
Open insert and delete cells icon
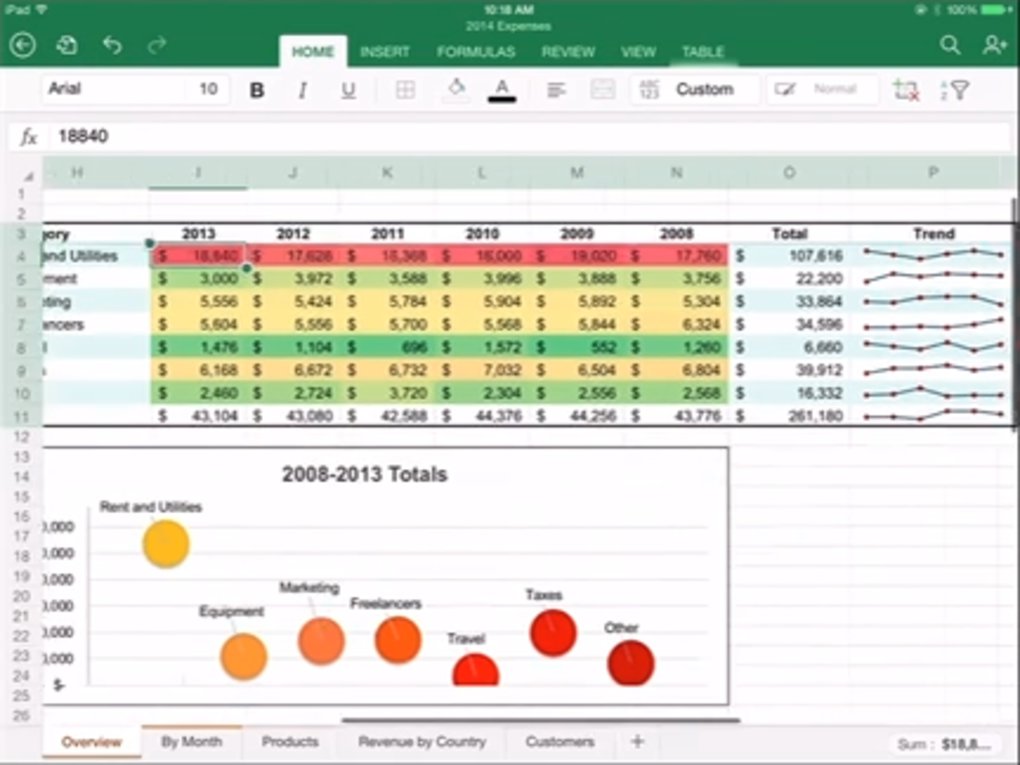point(906,90)
